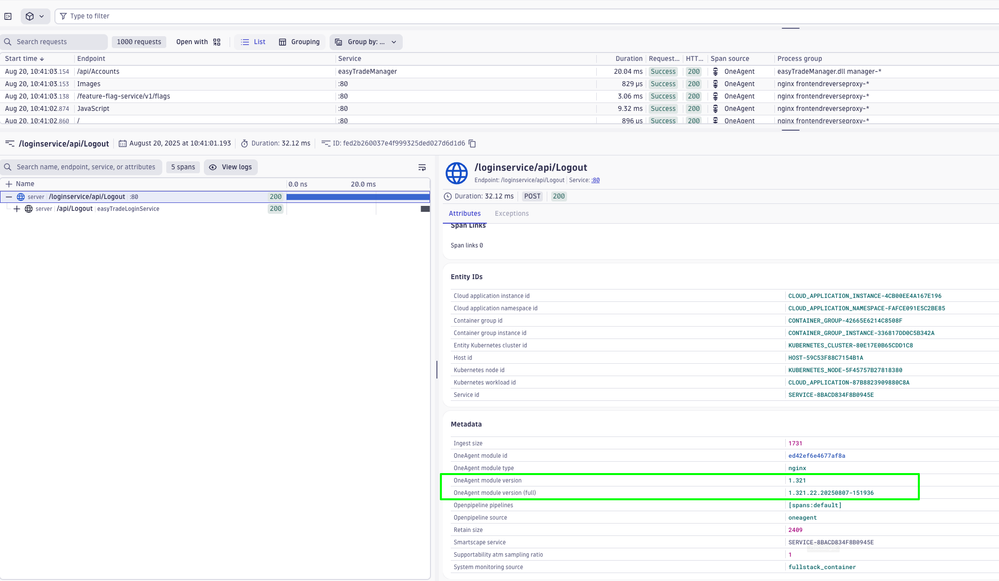
Task: Click the OneAgent module version (full) value
Action: [831, 492]
